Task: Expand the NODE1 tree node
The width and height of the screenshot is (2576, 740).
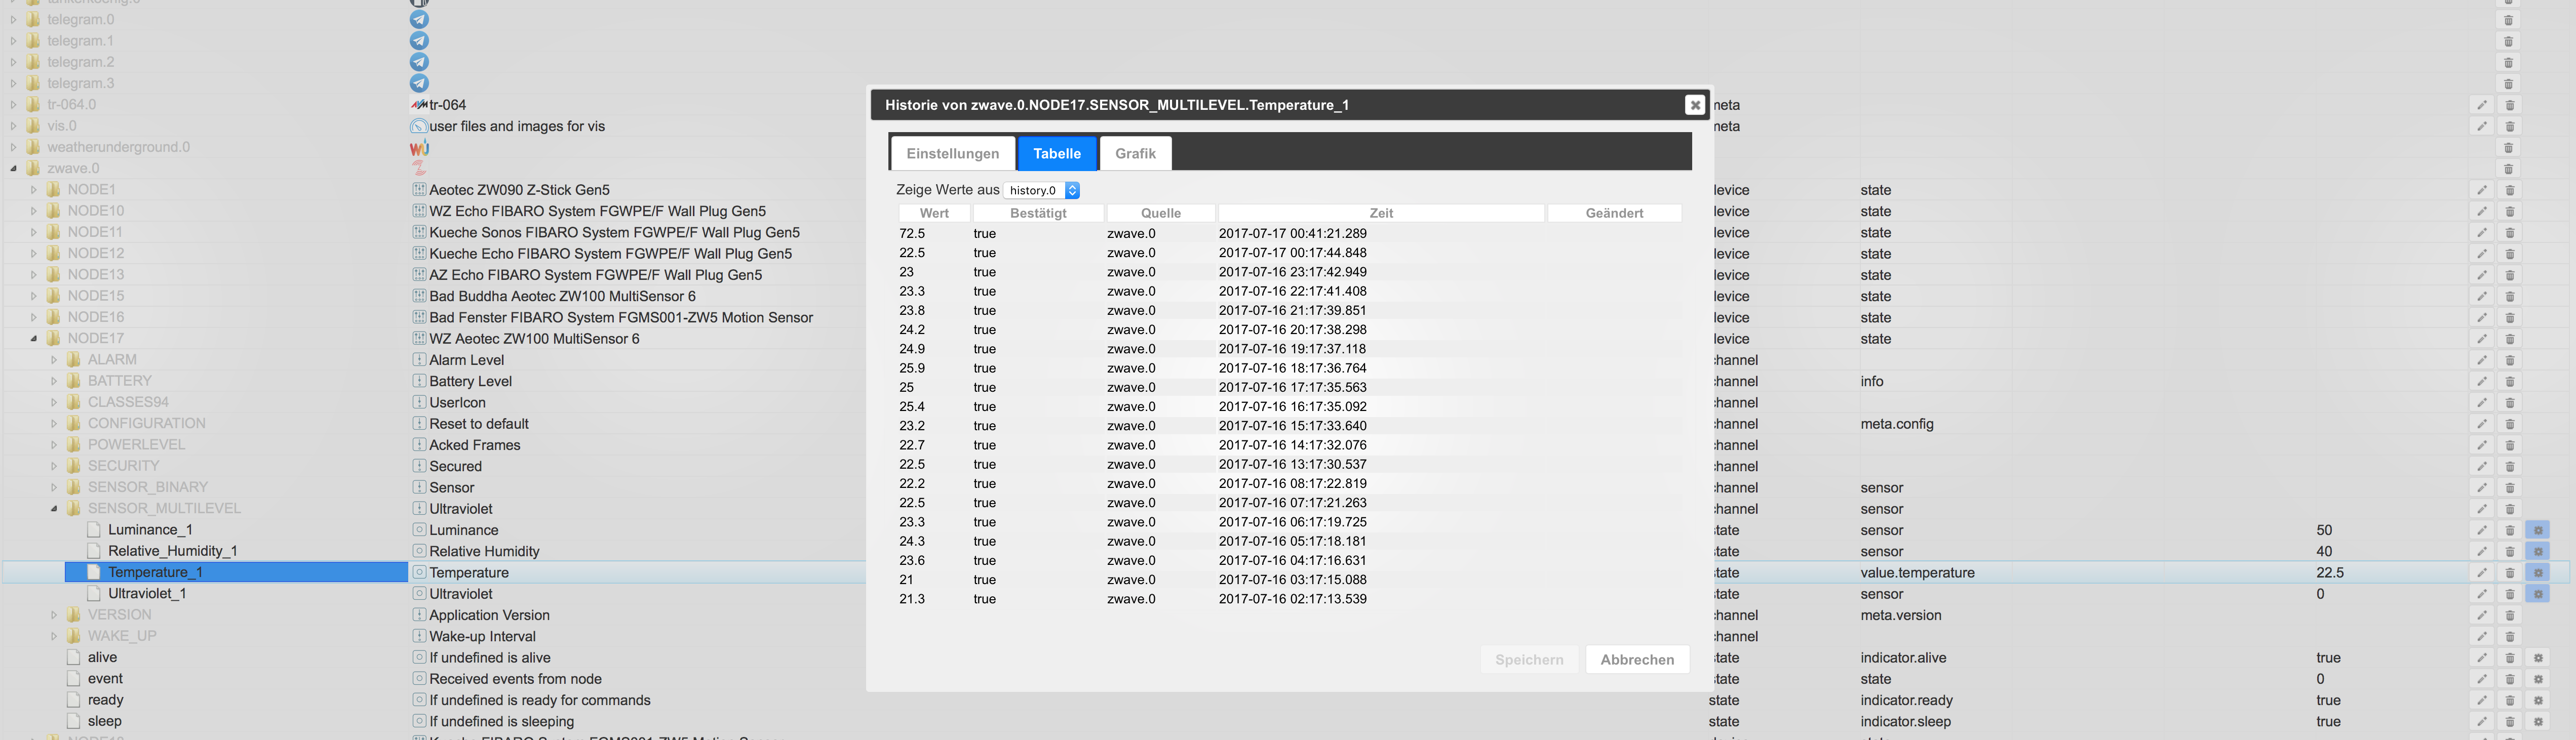Action: pos(33,189)
